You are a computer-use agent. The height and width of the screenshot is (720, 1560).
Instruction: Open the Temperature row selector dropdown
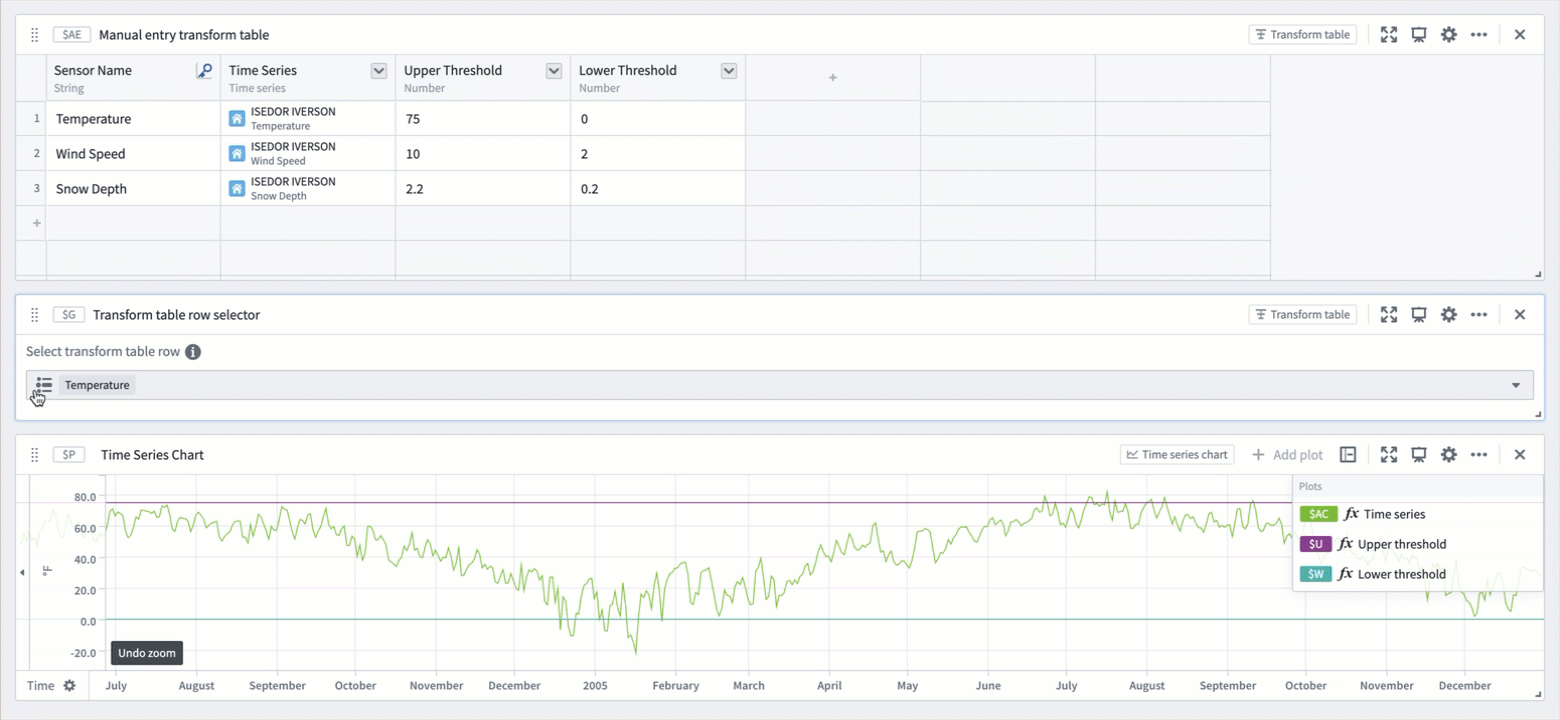coord(1515,385)
